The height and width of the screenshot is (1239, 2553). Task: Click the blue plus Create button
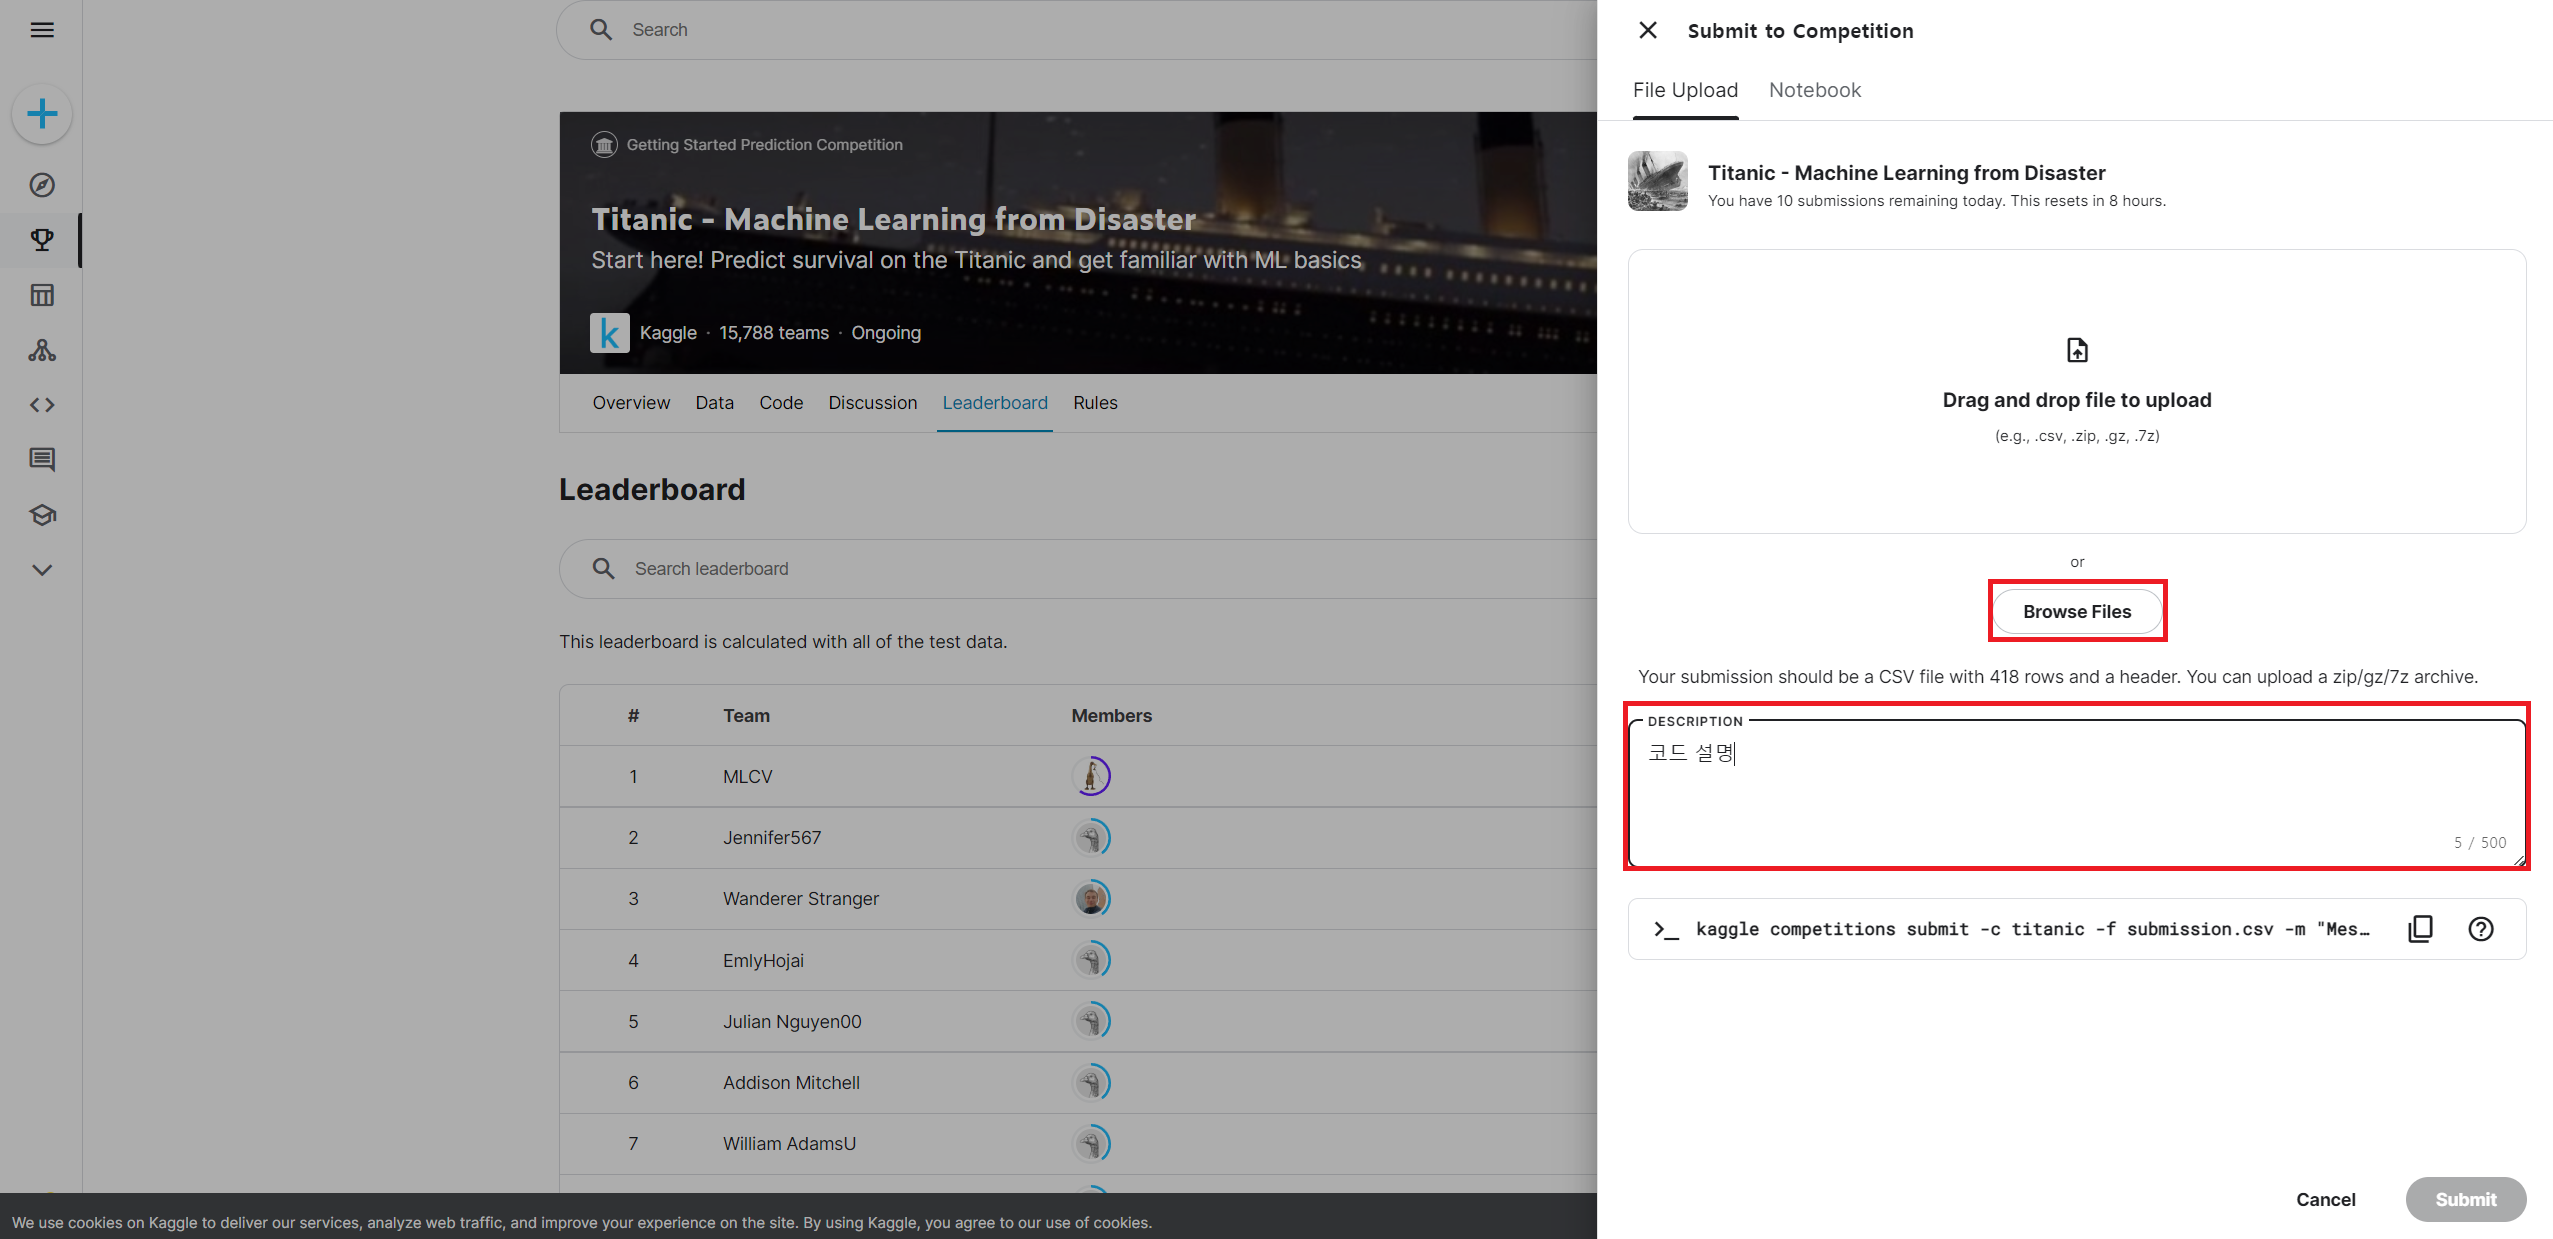42,114
